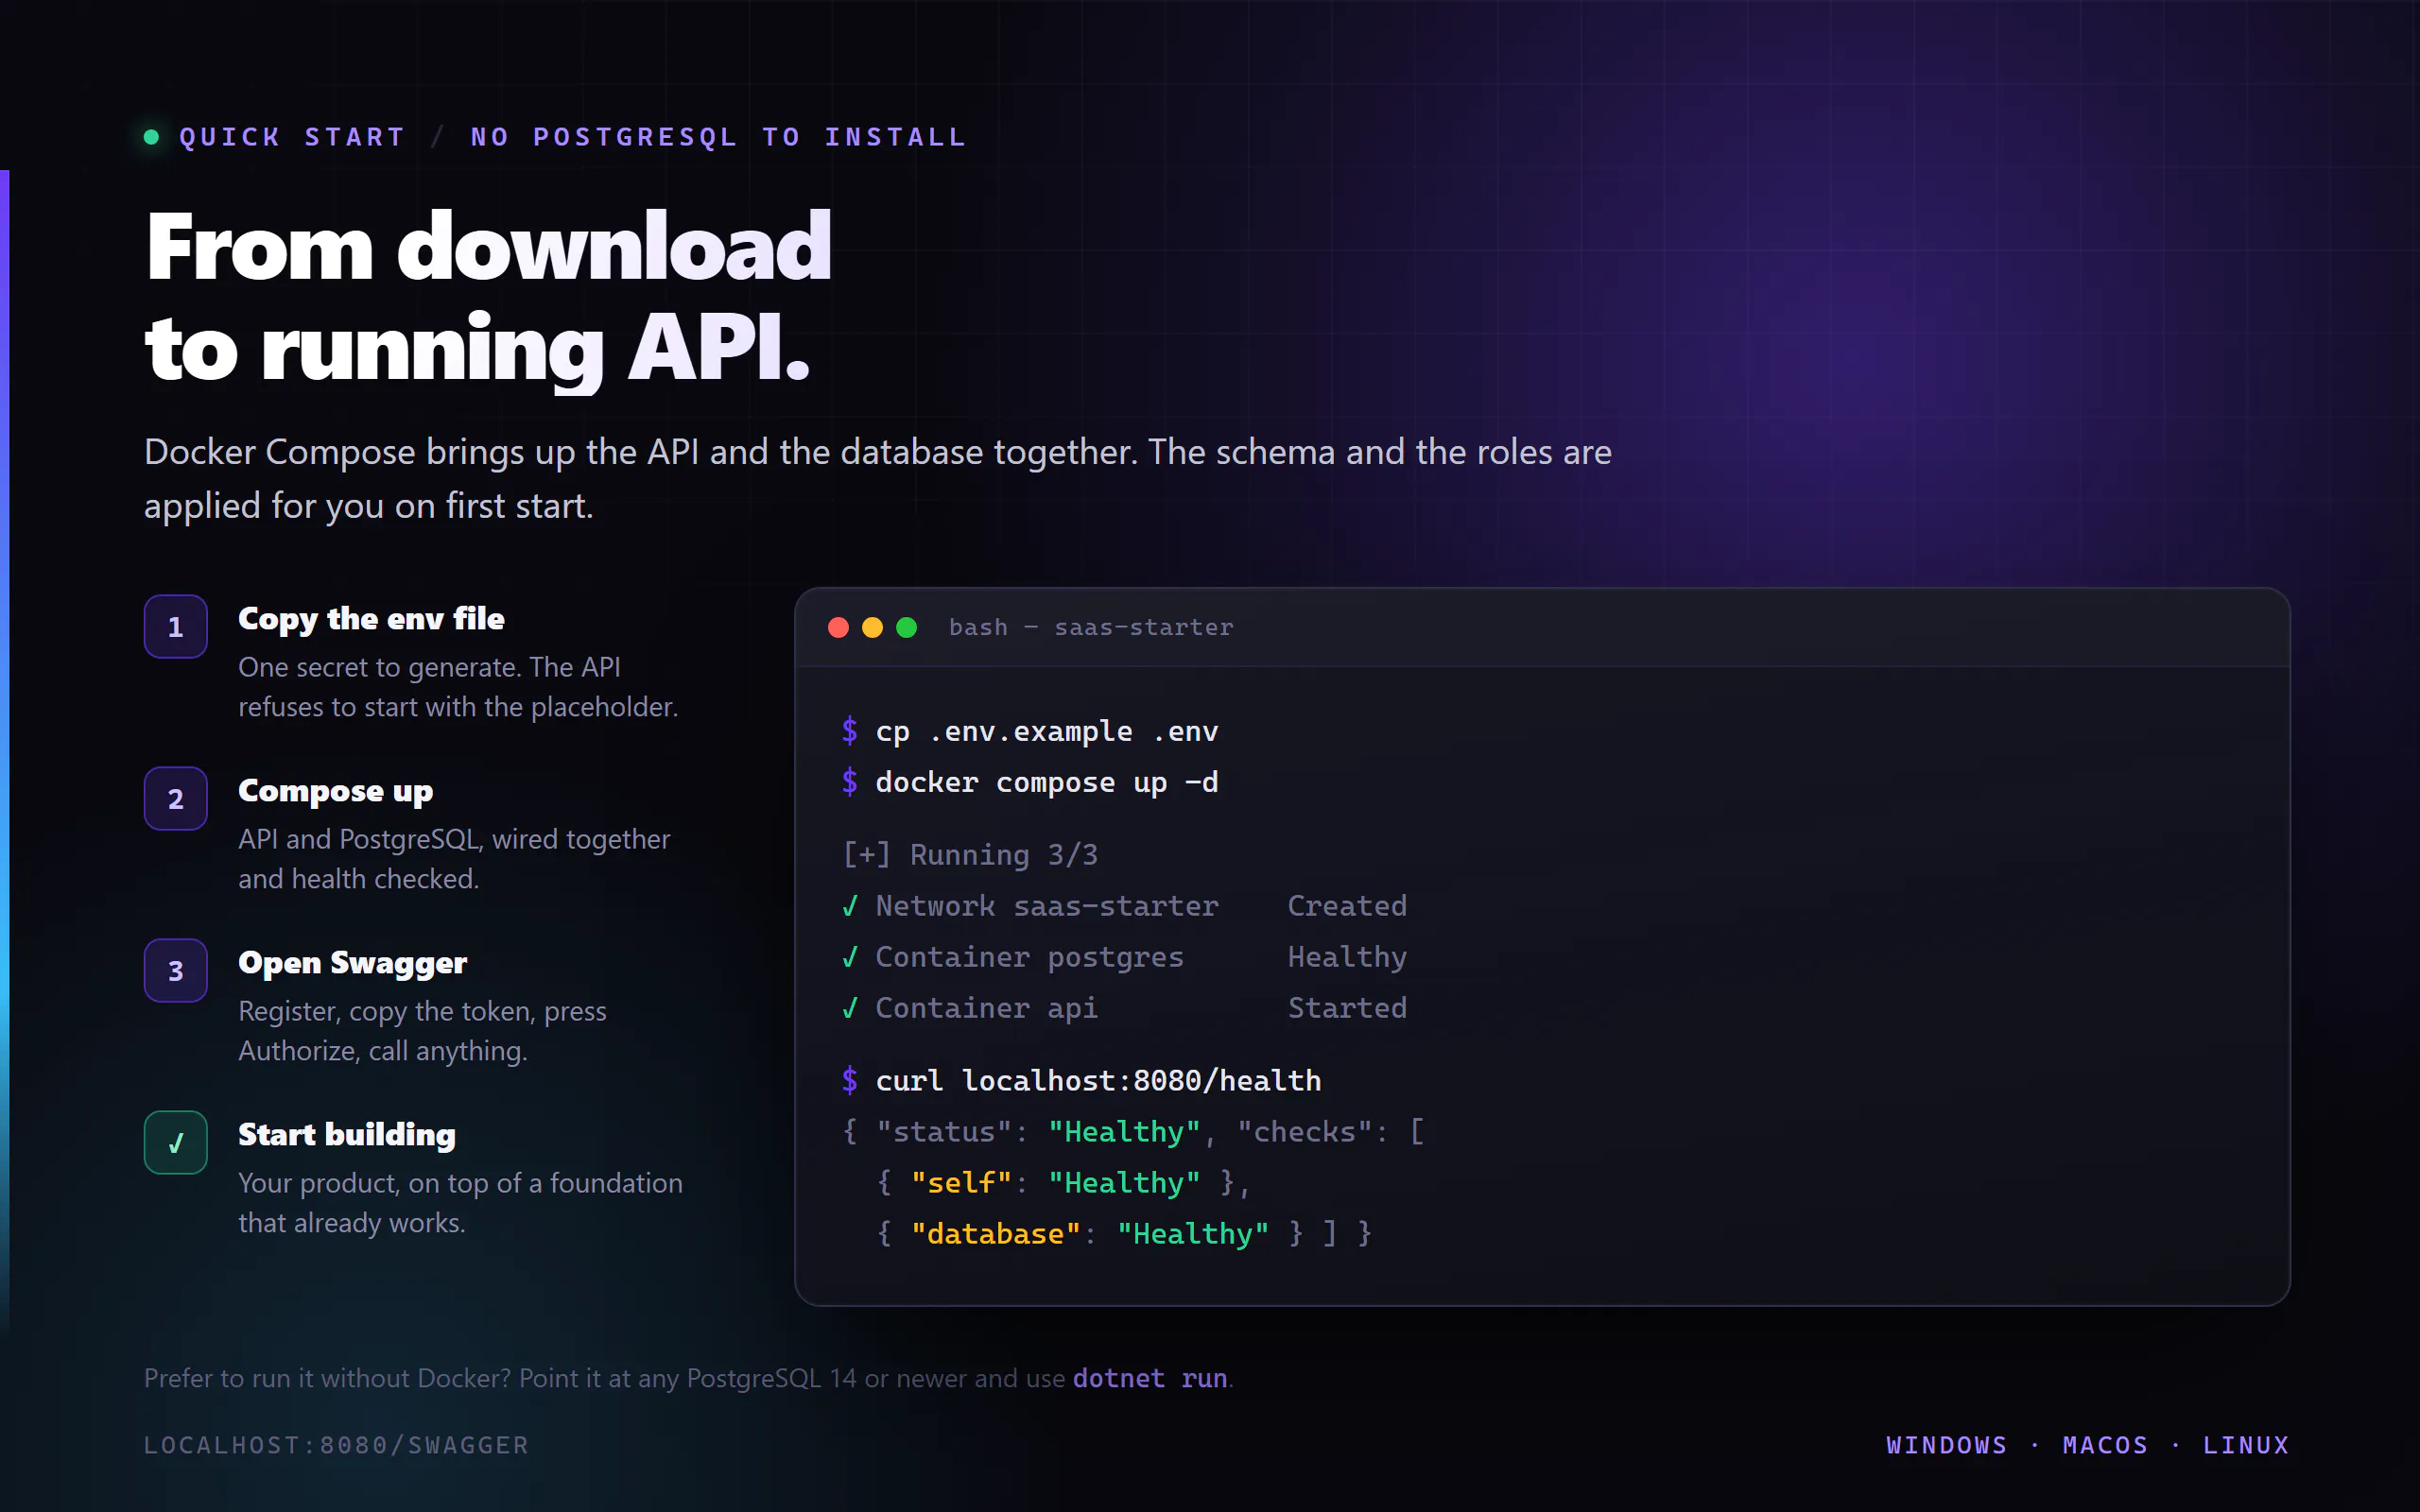
Task: Click the dollar prompt before curl localhost
Action: pos(850,1080)
